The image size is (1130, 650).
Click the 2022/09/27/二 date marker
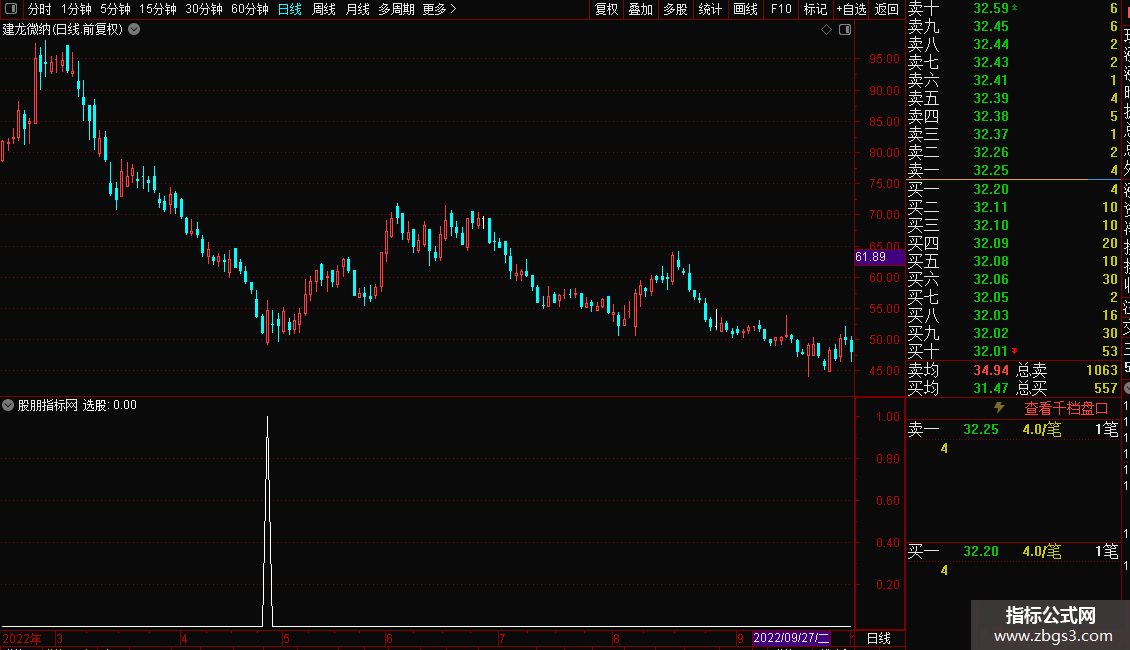[x=791, y=638]
